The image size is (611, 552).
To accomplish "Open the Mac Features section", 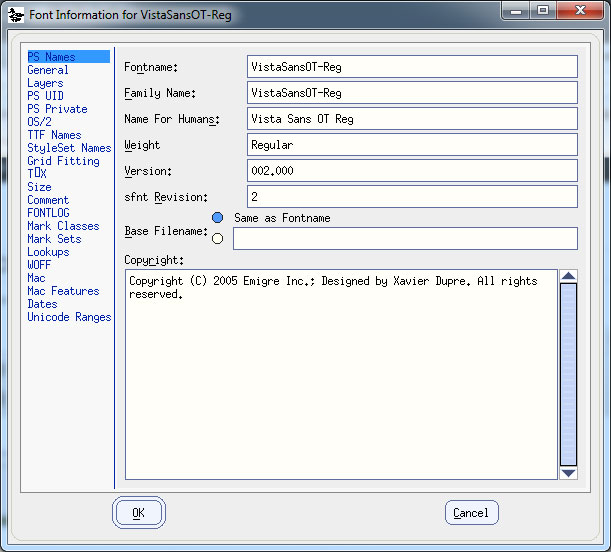I will pos(63,291).
